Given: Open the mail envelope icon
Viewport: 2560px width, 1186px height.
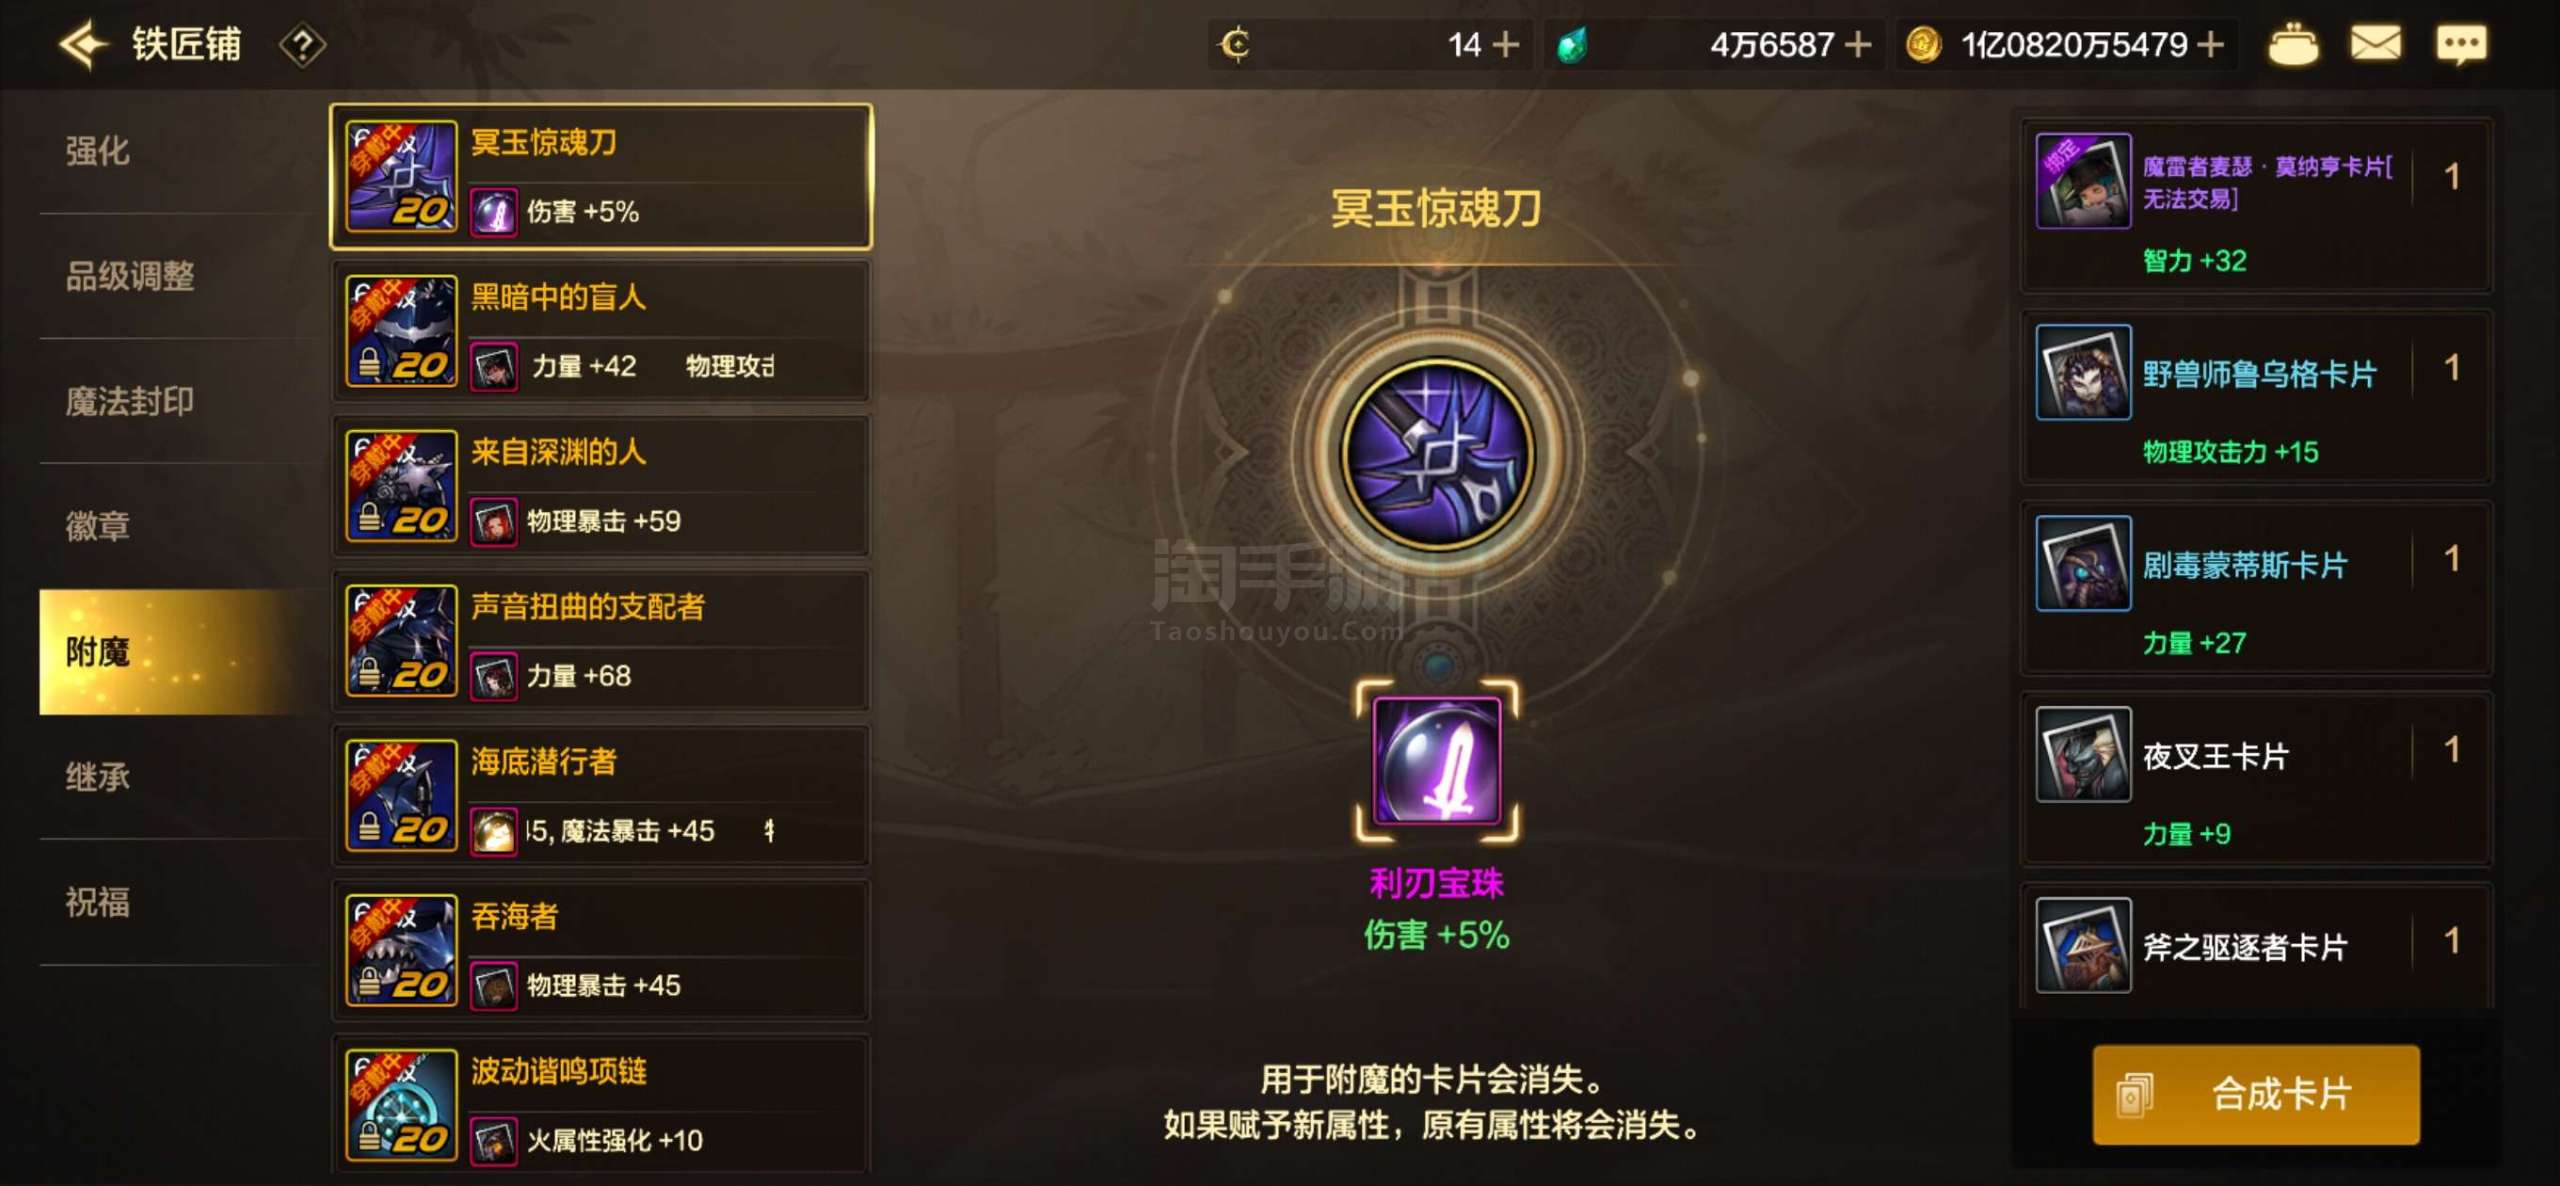Looking at the screenshot, I should [x=2375, y=44].
